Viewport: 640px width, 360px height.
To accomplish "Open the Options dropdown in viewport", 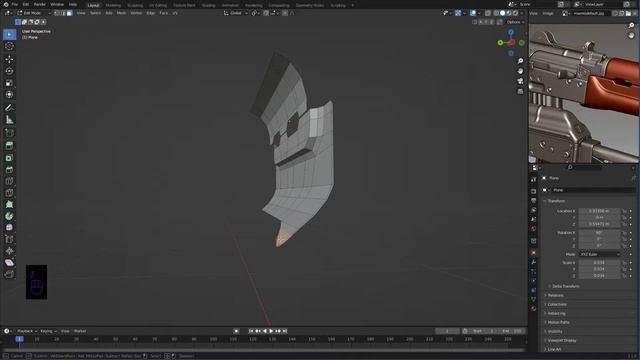I will click(x=516, y=22).
